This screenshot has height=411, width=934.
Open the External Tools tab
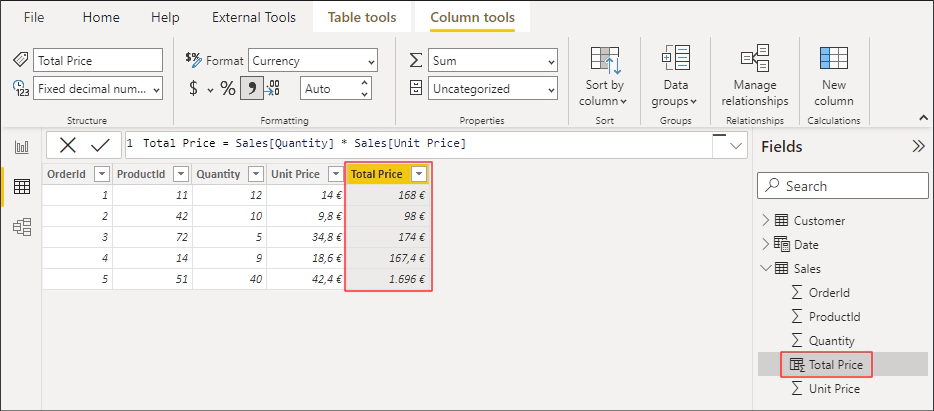coord(254,17)
